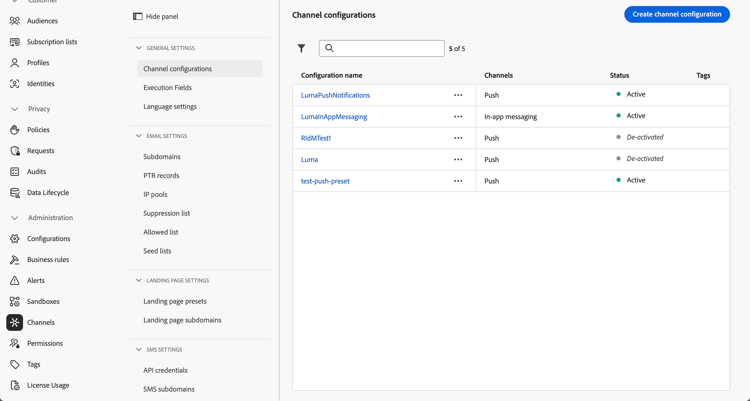
Task: Collapse the Privacy sidebar group
Action: (x=15, y=109)
